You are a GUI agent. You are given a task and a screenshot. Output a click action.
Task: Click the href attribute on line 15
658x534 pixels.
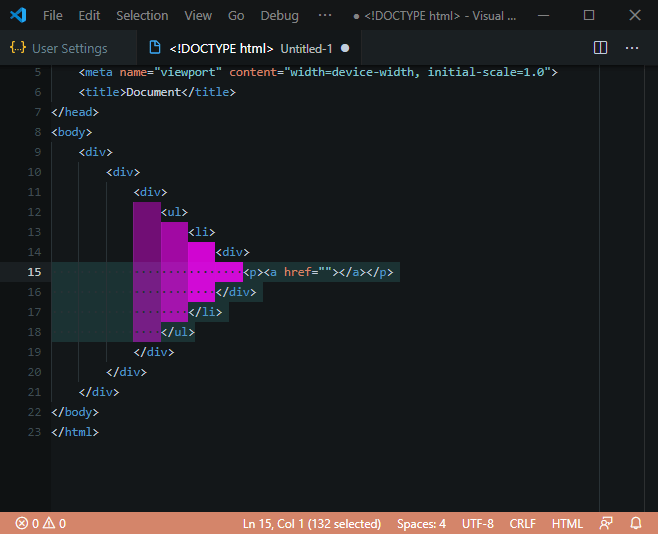point(298,272)
